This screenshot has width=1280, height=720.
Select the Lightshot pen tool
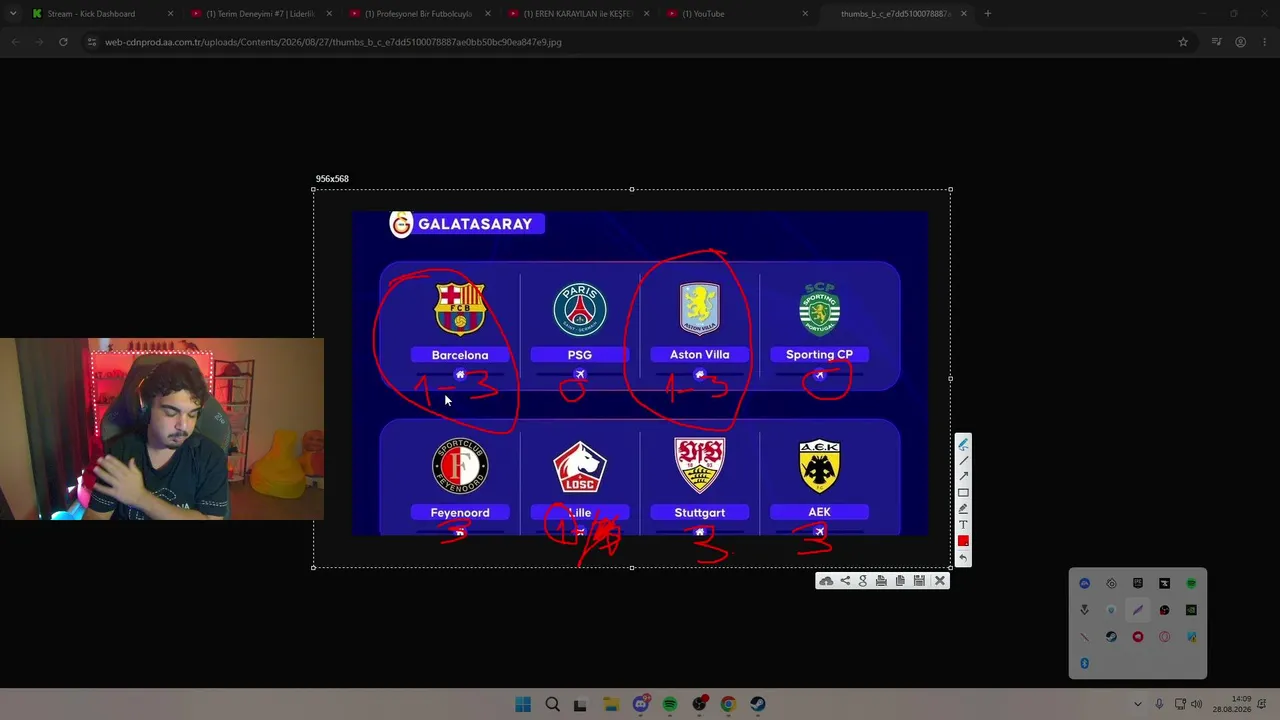coord(963,445)
